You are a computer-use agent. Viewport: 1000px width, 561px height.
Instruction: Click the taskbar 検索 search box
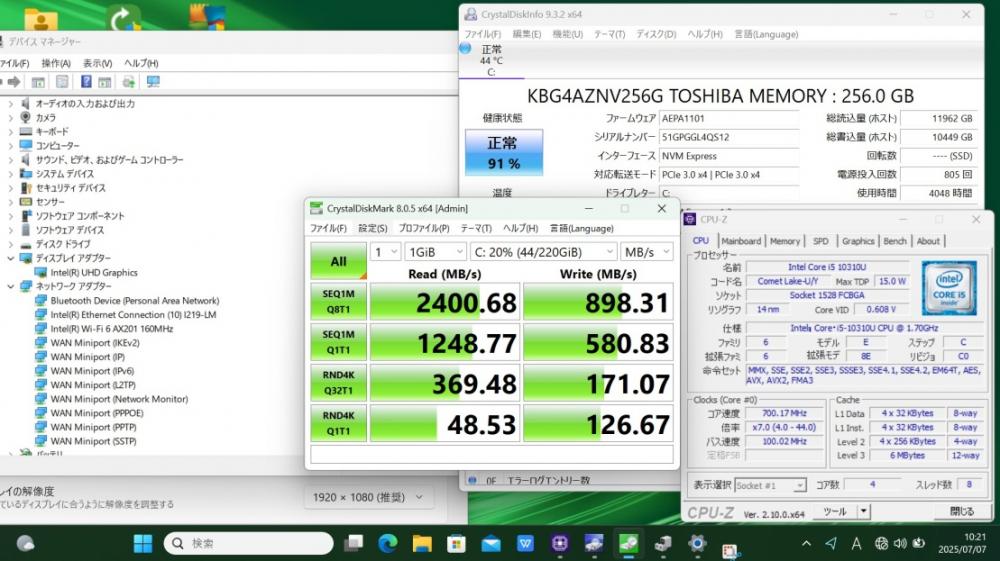(249, 543)
